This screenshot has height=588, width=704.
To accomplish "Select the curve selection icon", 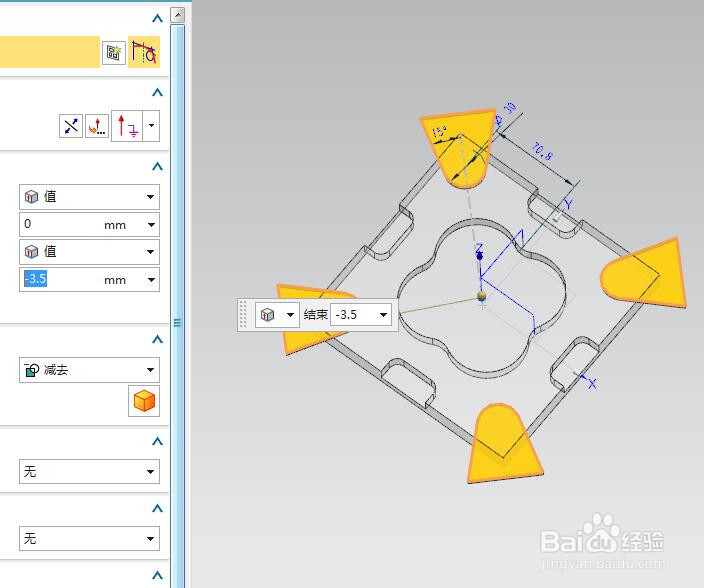I will pyautogui.click(x=144, y=52).
